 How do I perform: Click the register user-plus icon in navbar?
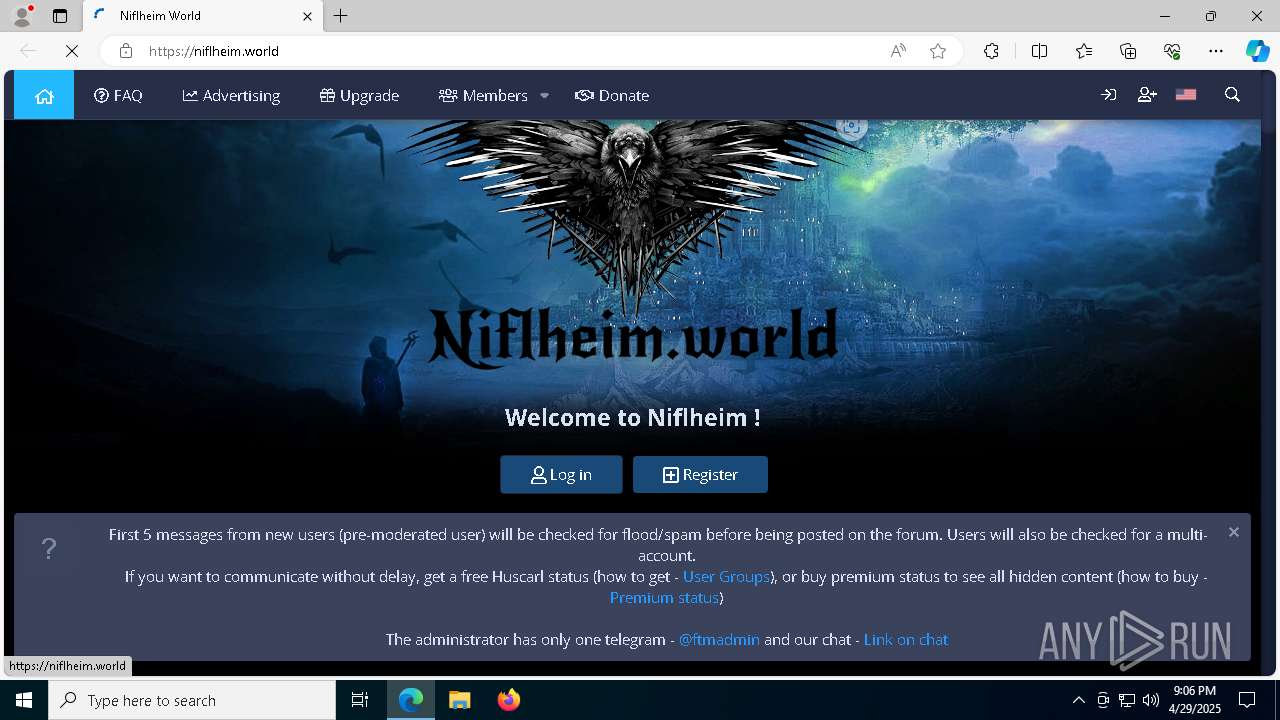coord(1147,95)
